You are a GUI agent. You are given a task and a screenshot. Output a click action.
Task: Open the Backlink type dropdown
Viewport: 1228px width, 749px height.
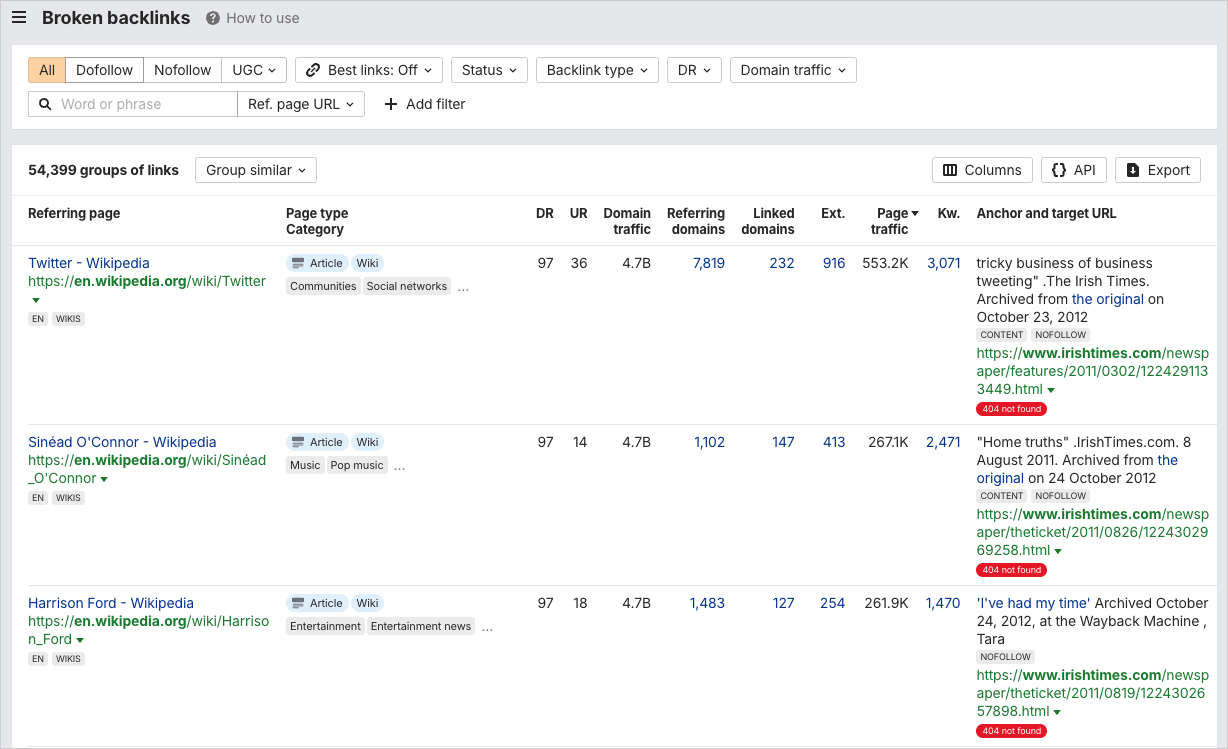[597, 70]
